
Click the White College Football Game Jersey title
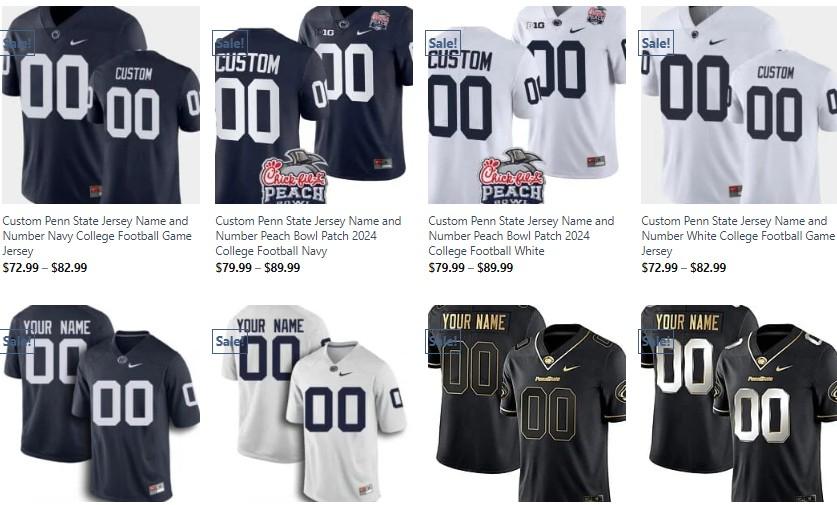[x=738, y=235]
